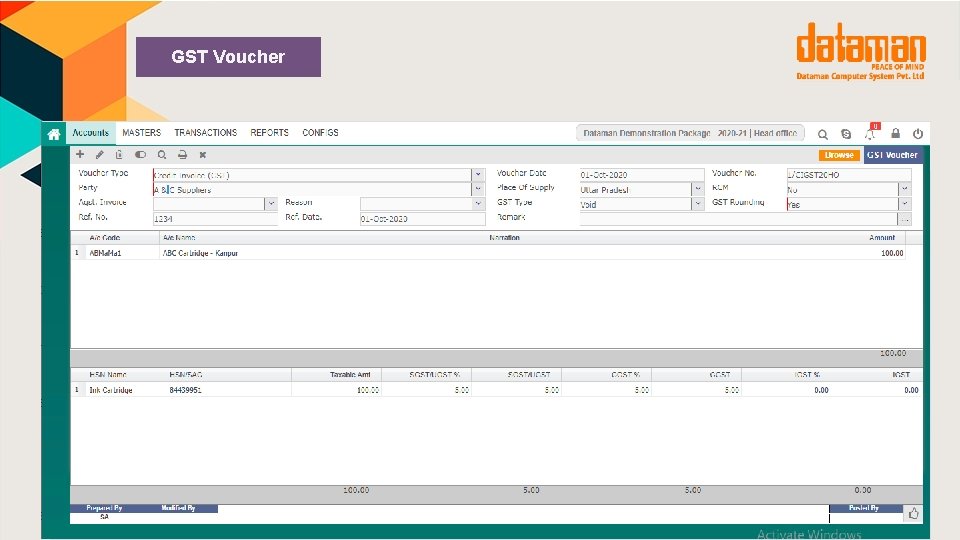Screen dimensions: 960x540
Task: Expand the GST Rounding dropdown
Action: (x=904, y=204)
